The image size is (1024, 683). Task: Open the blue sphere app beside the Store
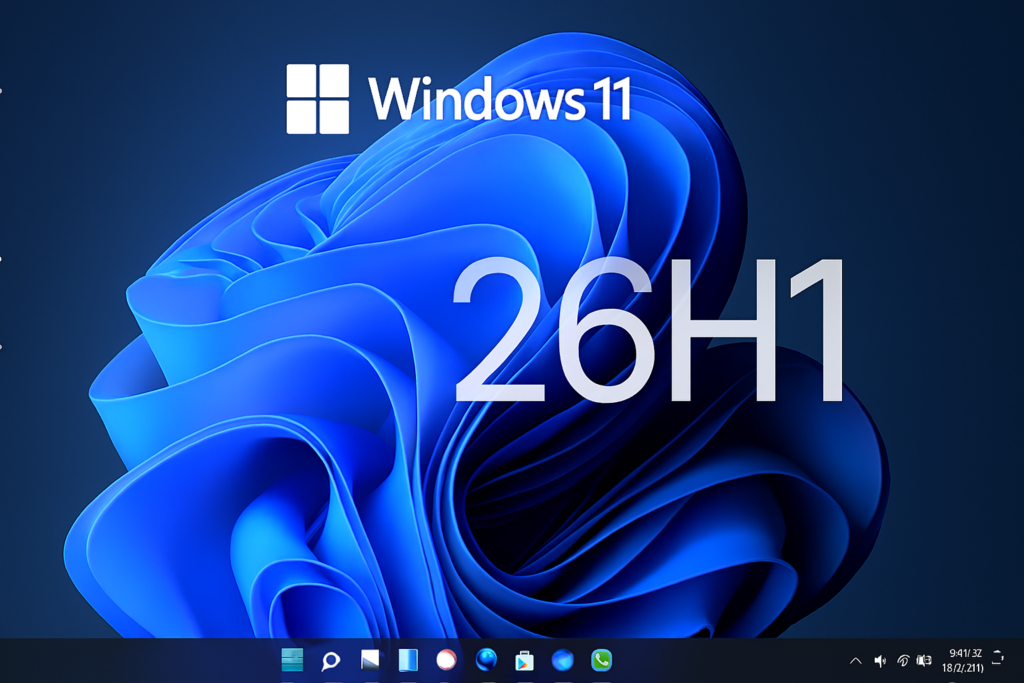tap(562, 660)
